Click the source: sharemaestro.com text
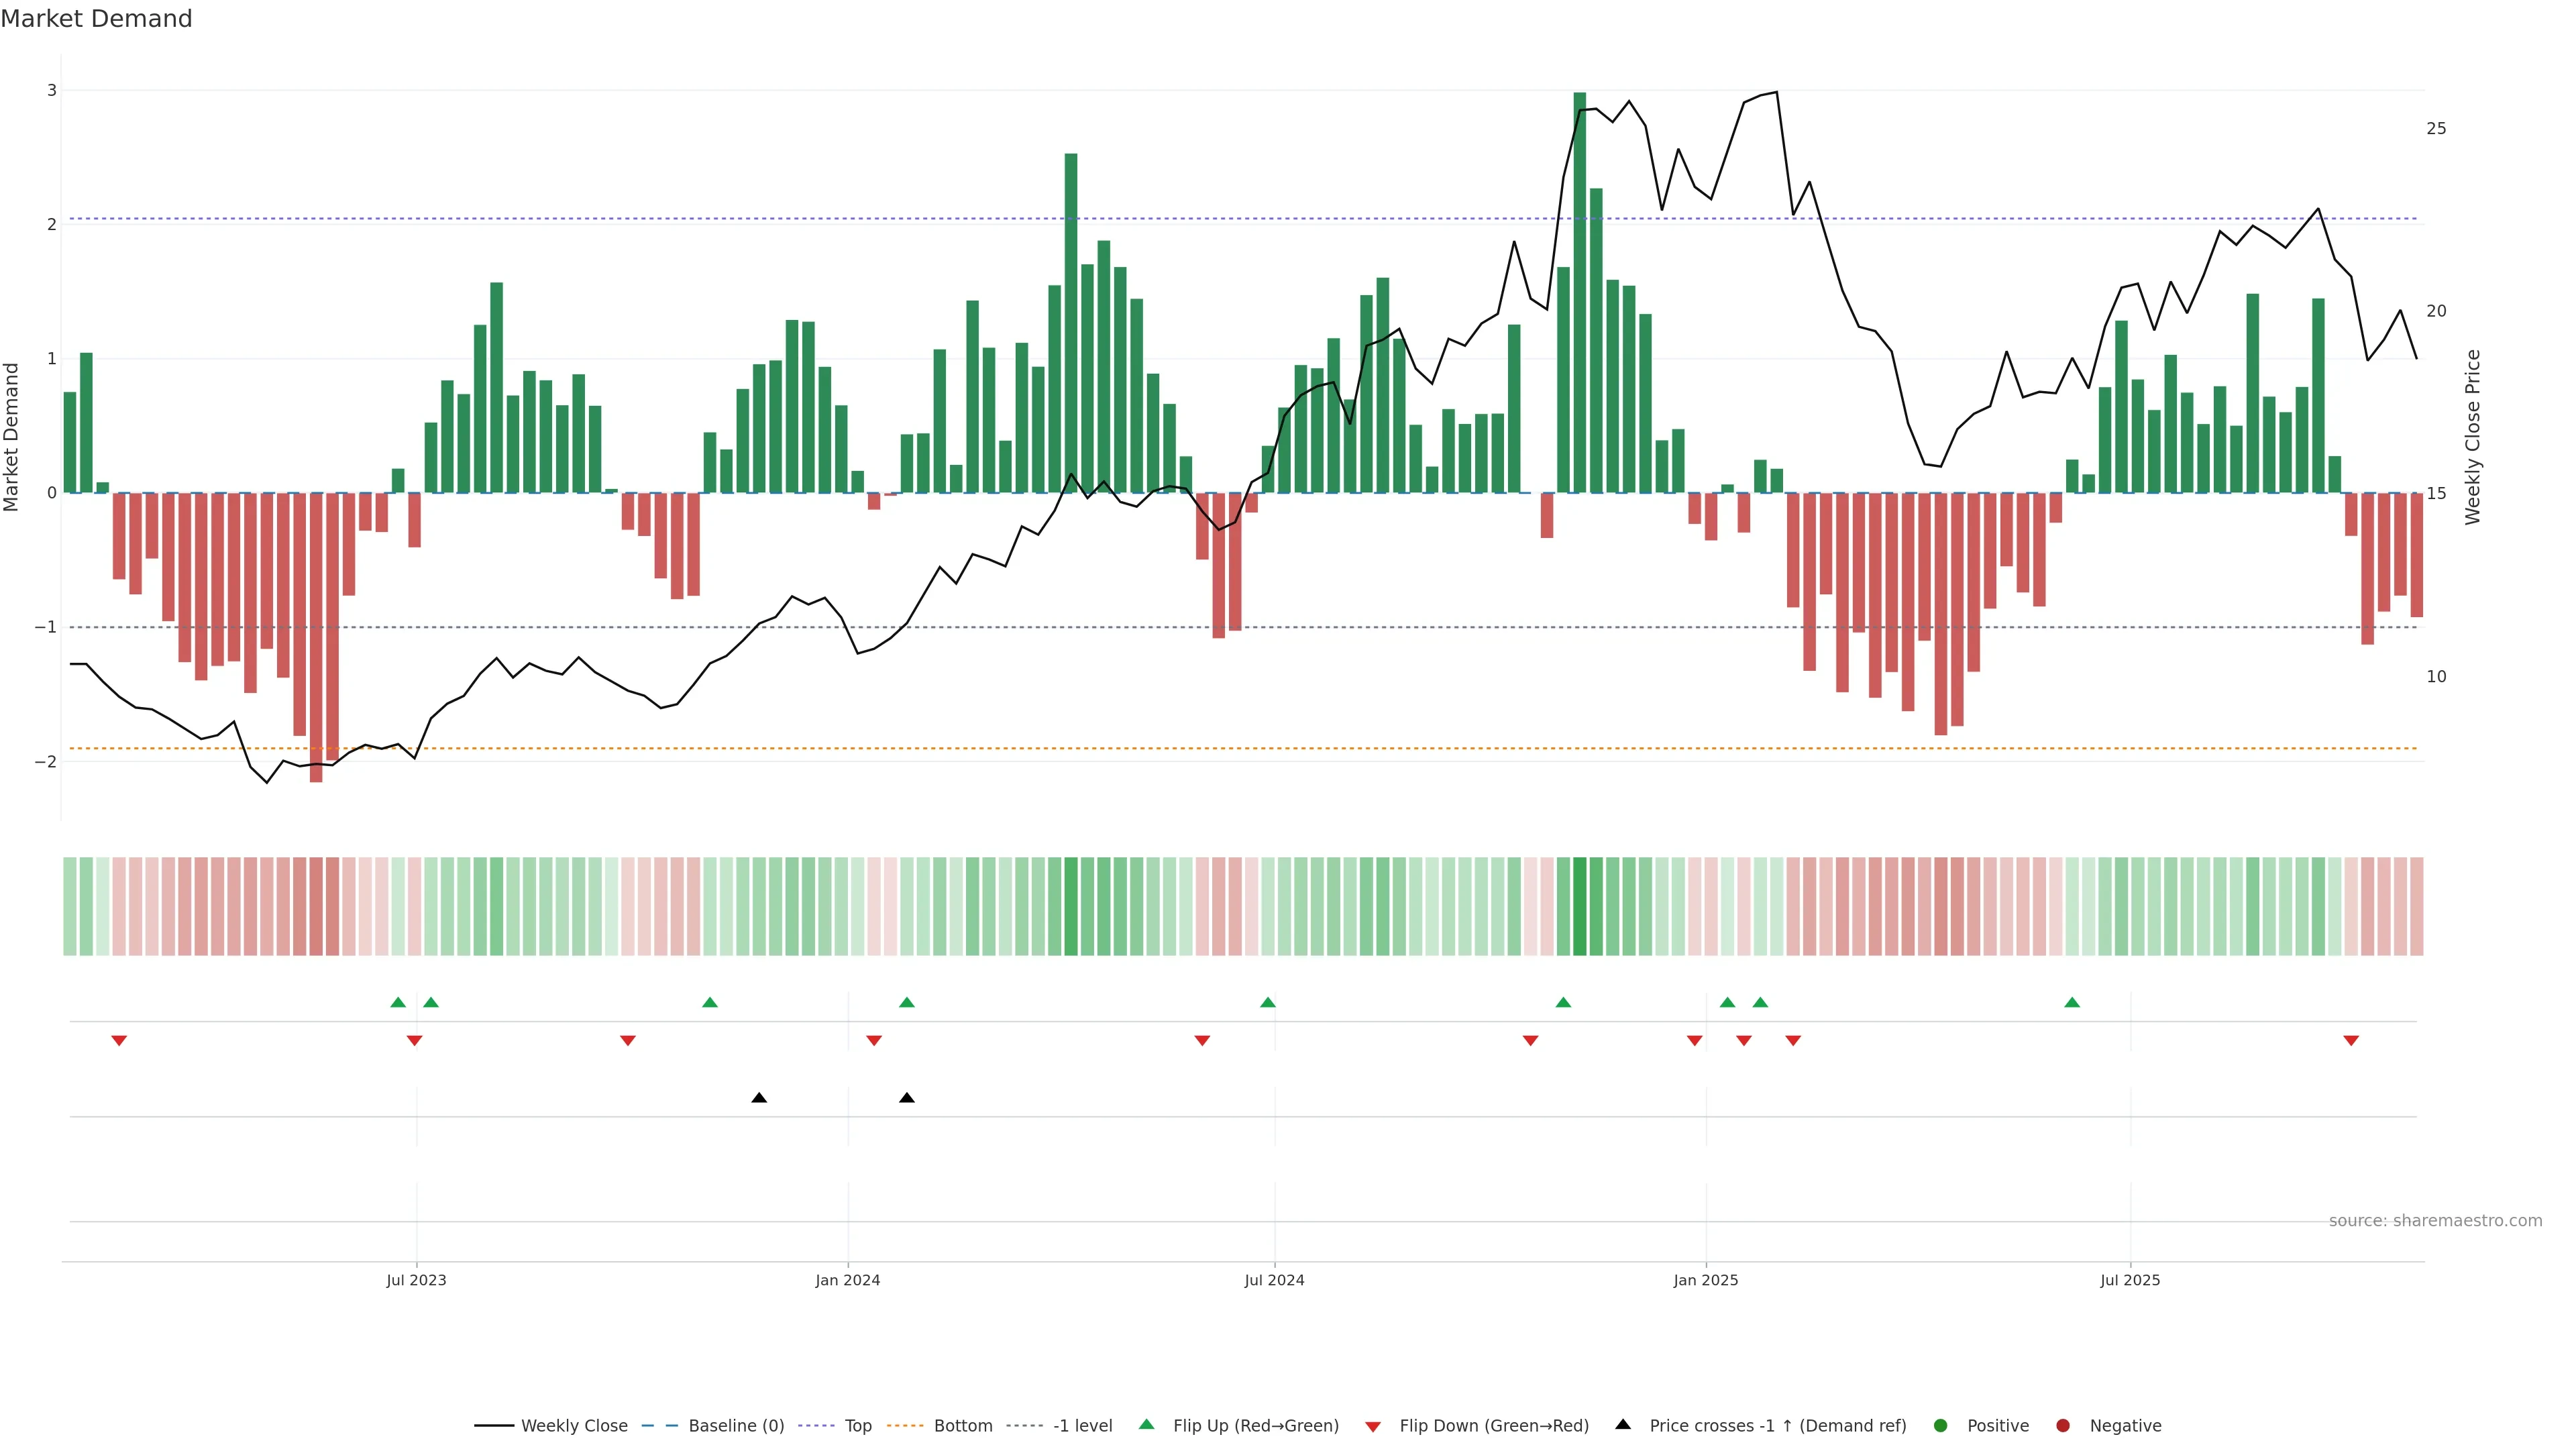Viewport: 2576px width, 1449px height. click(x=2435, y=1221)
